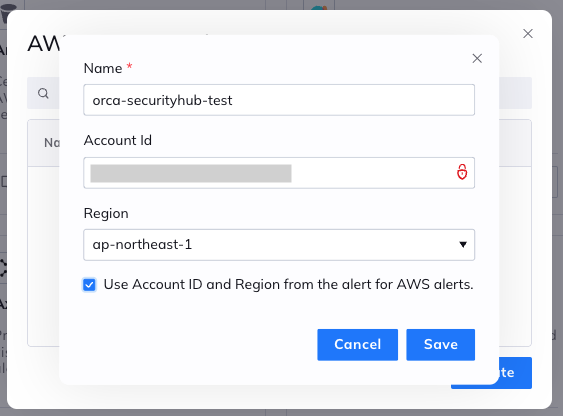563x416 pixels.
Task: Close the outer AWS dialog behind
Action: (527, 33)
